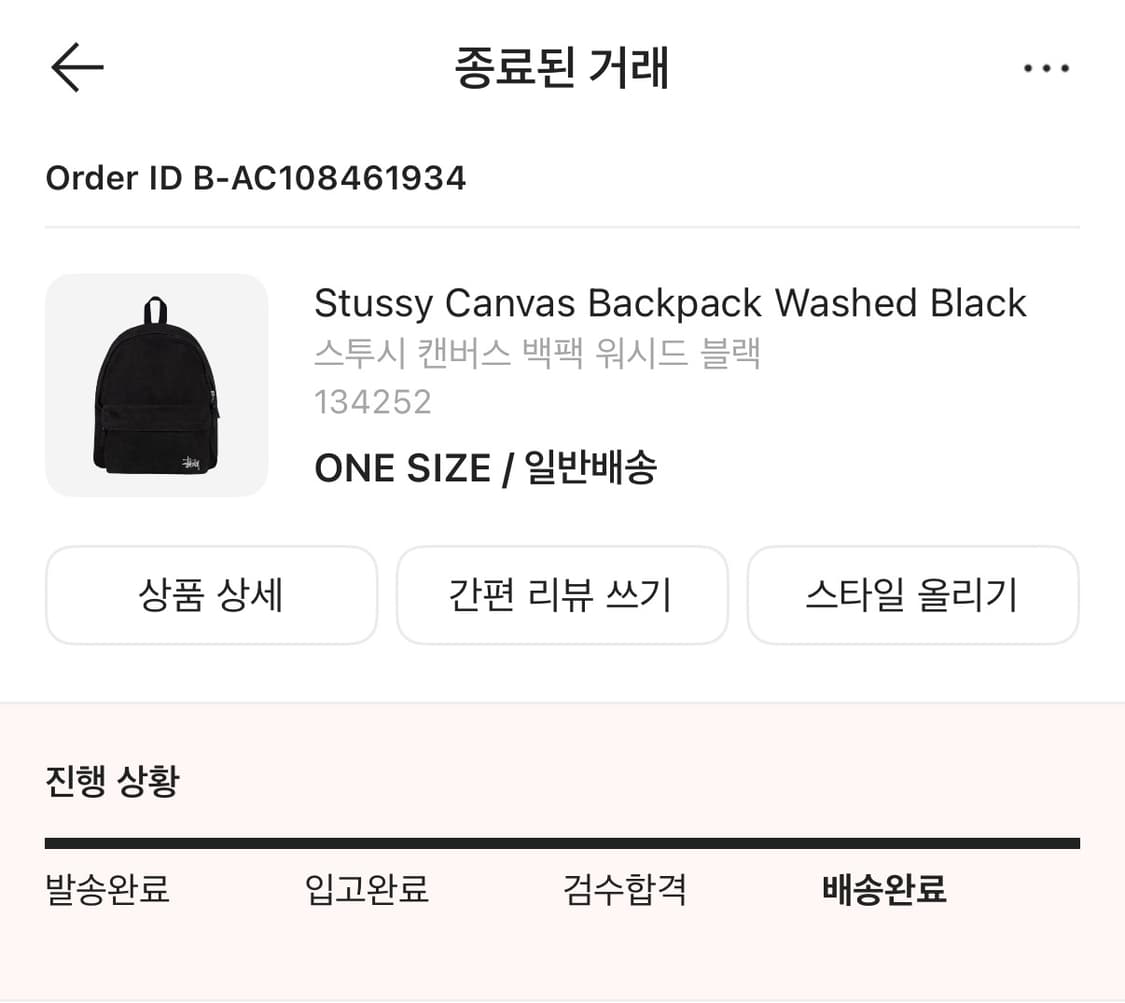1125x1003 pixels.
Task: Tap the 발송완료 progress step
Action: (x=106, y=890)
